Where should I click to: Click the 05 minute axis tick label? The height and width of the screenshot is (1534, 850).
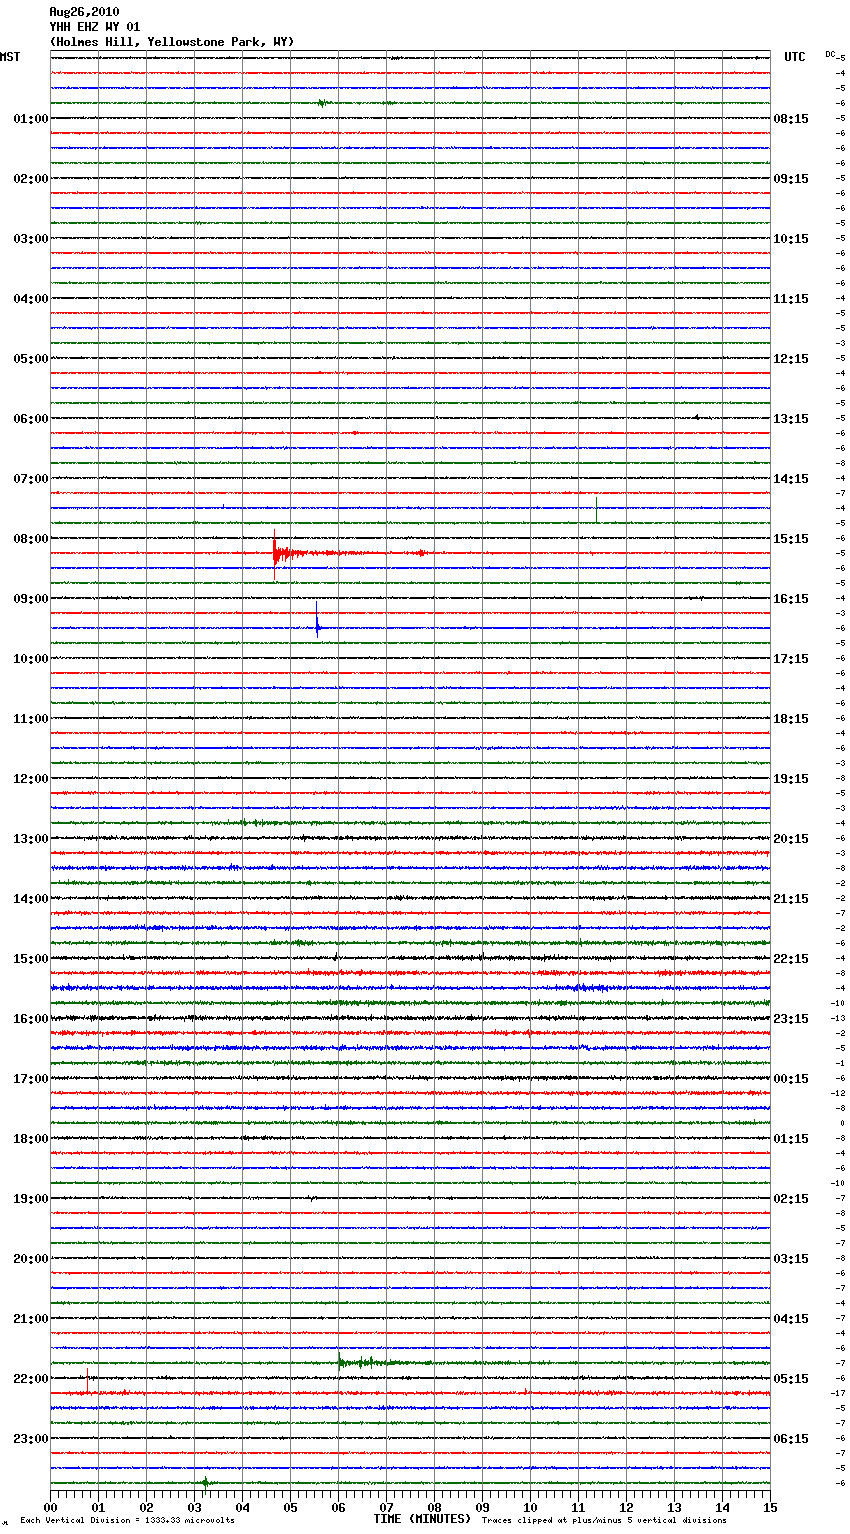[x=290, y=1507]
